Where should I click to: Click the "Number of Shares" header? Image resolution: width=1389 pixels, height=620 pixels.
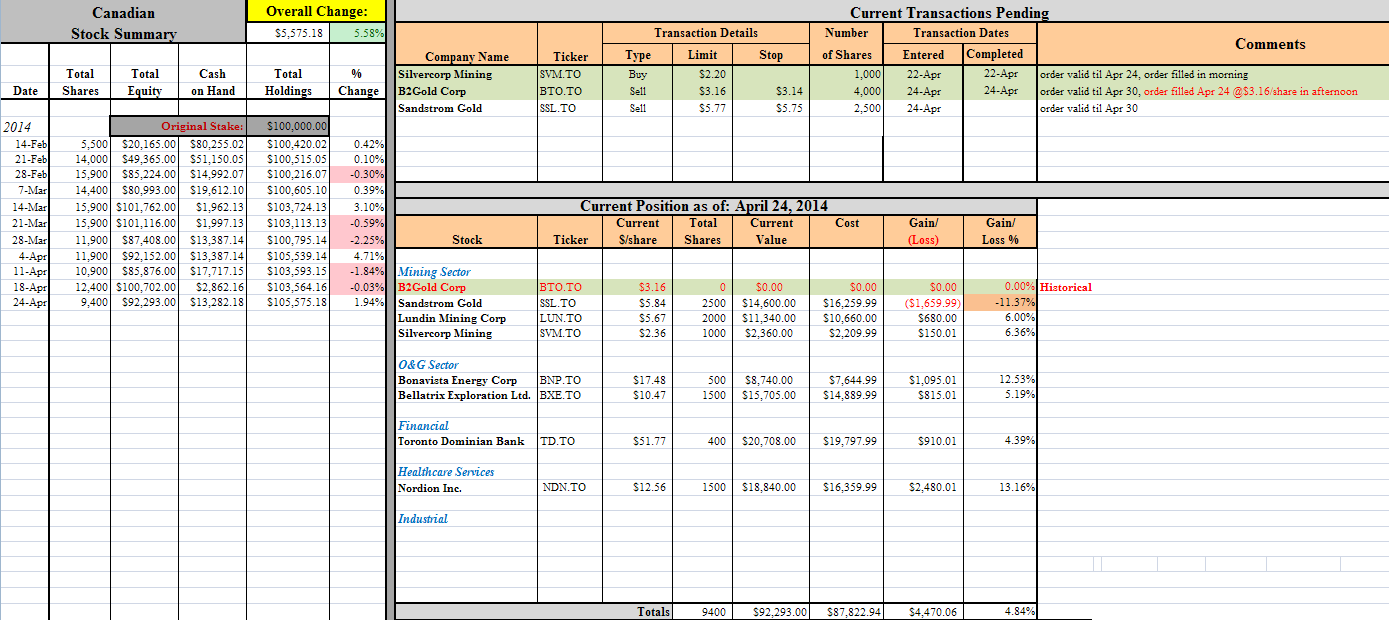click(x=846, y=44)
